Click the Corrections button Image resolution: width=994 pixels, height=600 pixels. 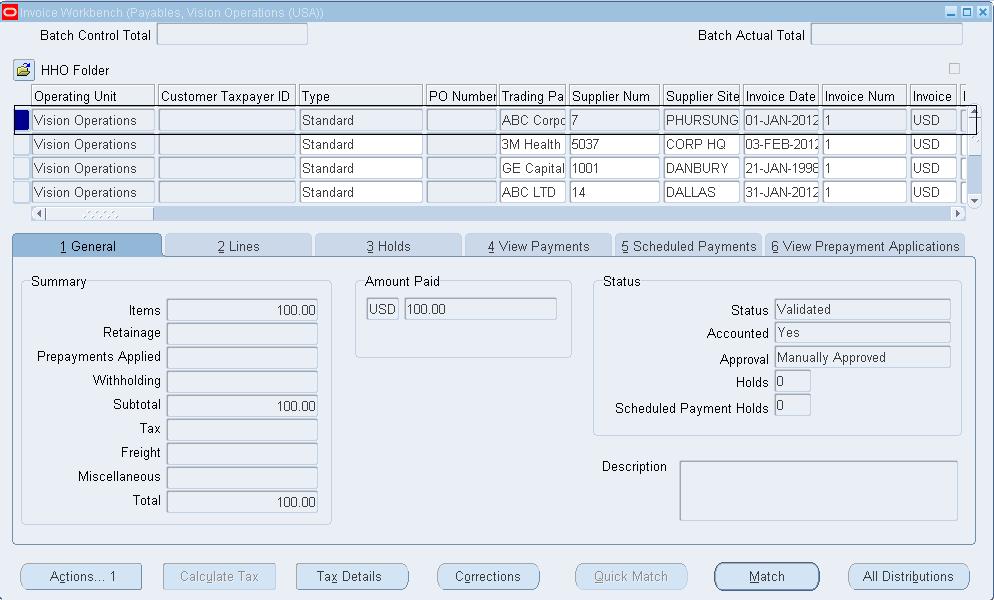tap(487, 576)
